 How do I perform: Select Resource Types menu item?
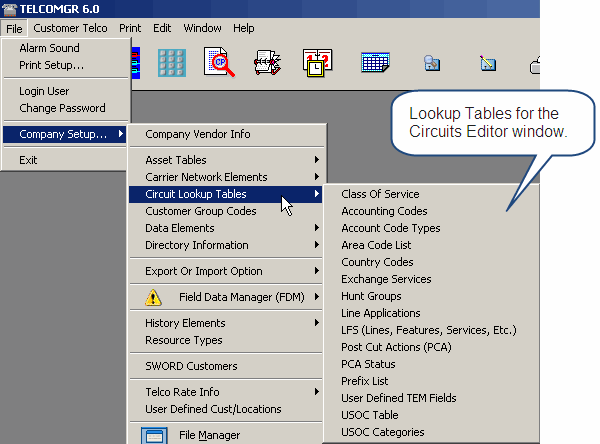click(x=226, y=340)
